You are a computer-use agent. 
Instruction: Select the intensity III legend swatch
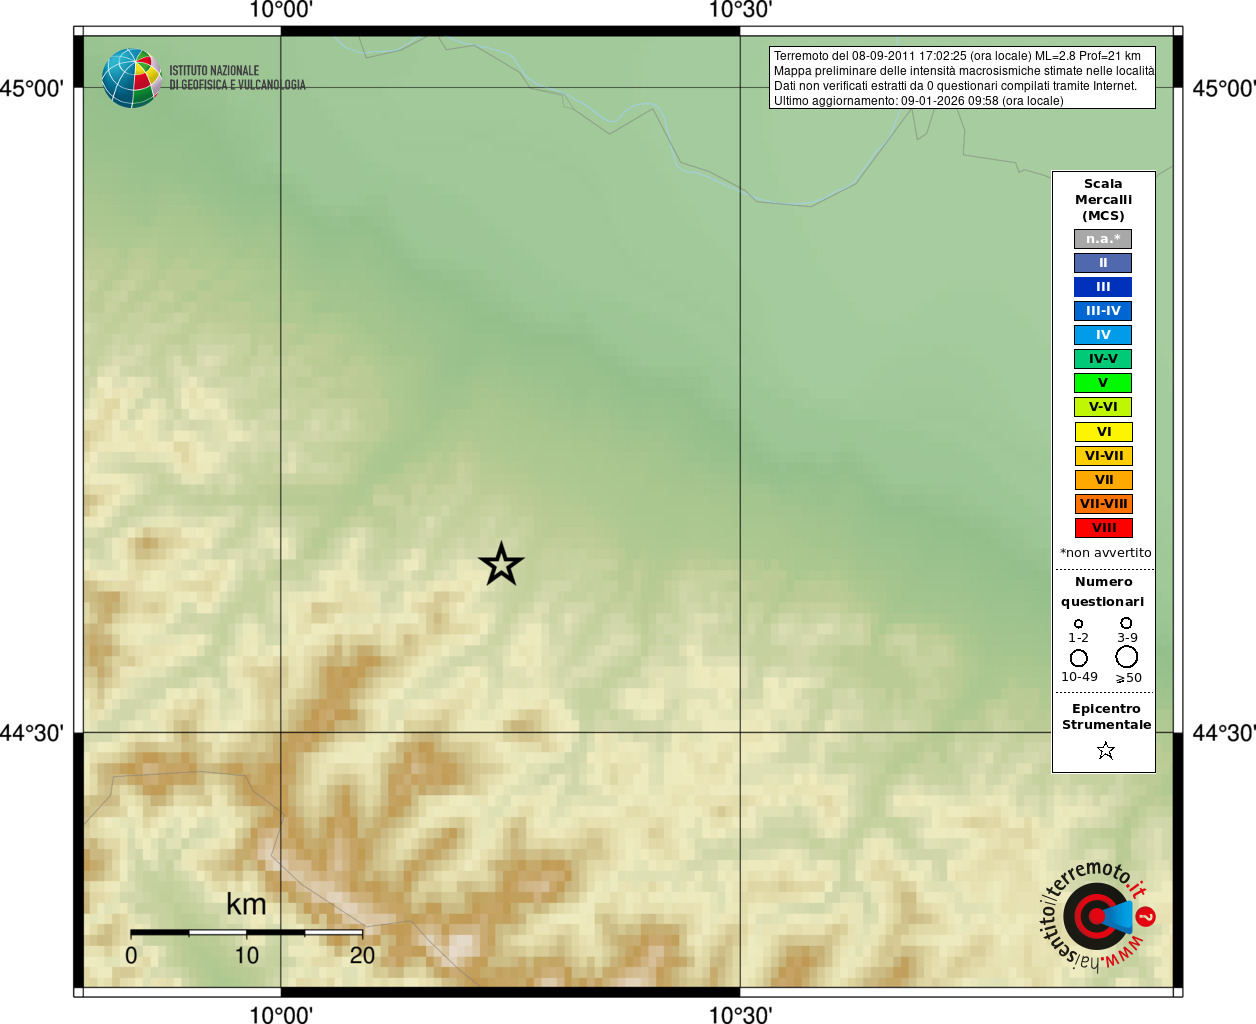click(1103, 287)
